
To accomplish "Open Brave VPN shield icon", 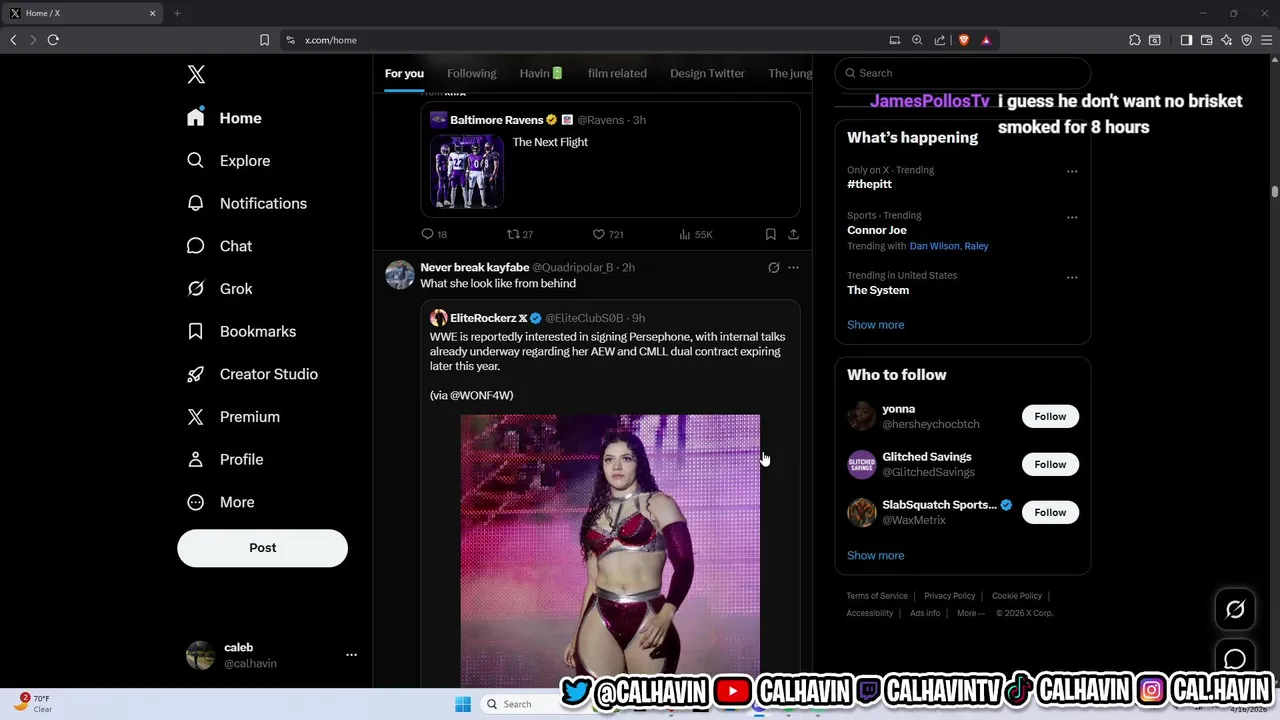I will click(1246, 40).
